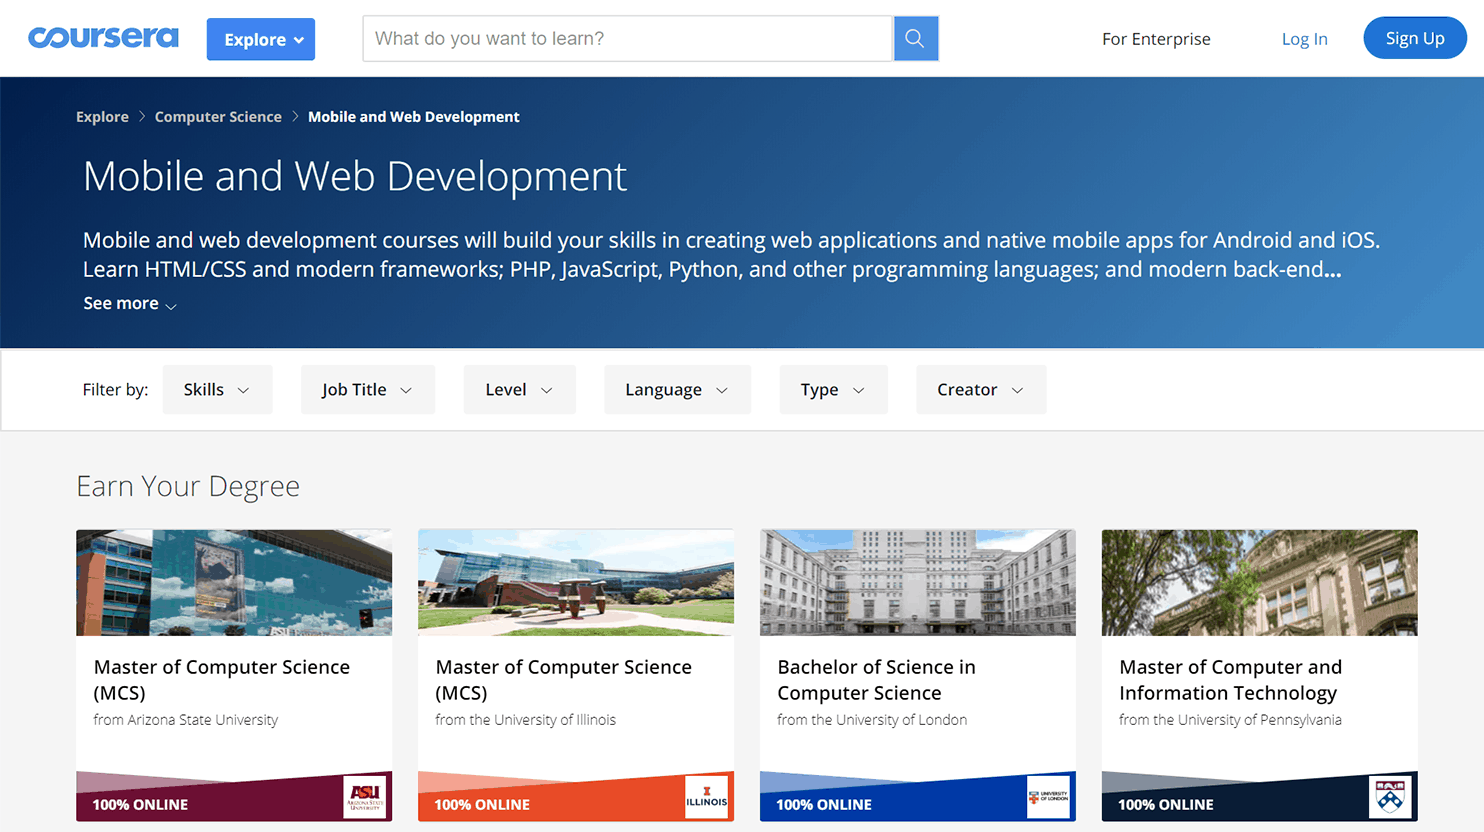Screen dimensions: 1484x832
Task: Click 'from the University of Pennsylvania' text
Action: click(x=1231, y=720)
